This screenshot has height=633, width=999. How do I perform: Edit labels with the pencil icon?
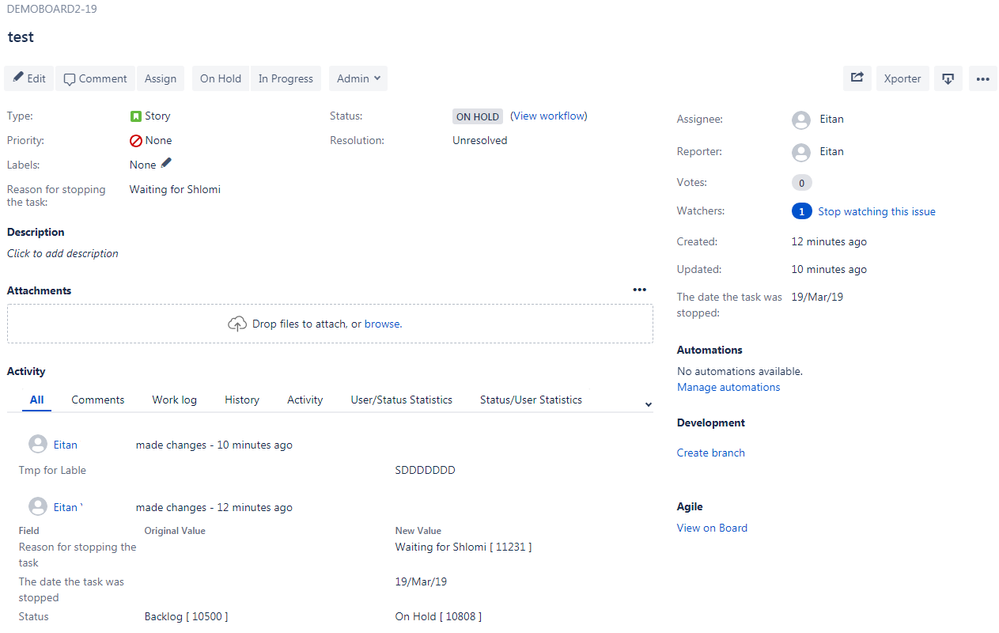[x=166, y=163]
